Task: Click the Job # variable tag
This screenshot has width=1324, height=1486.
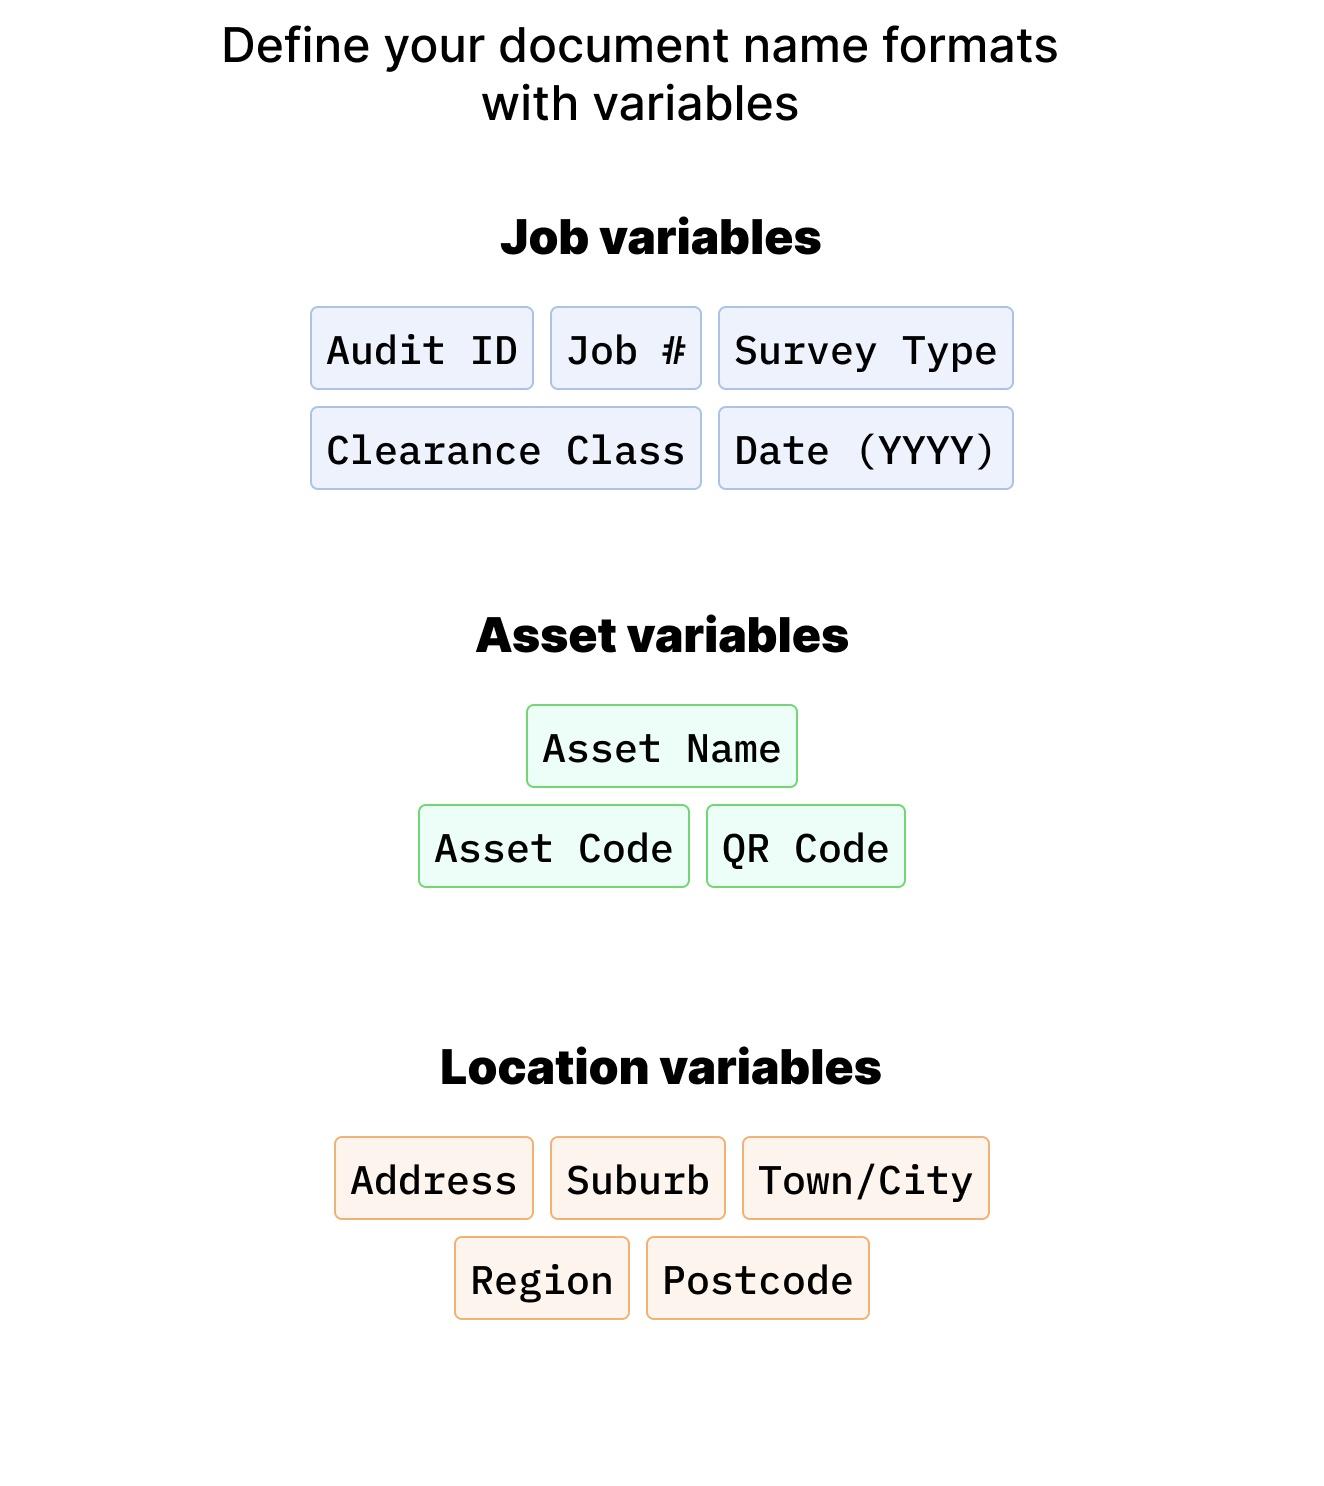Action: [x=626, y=348]
